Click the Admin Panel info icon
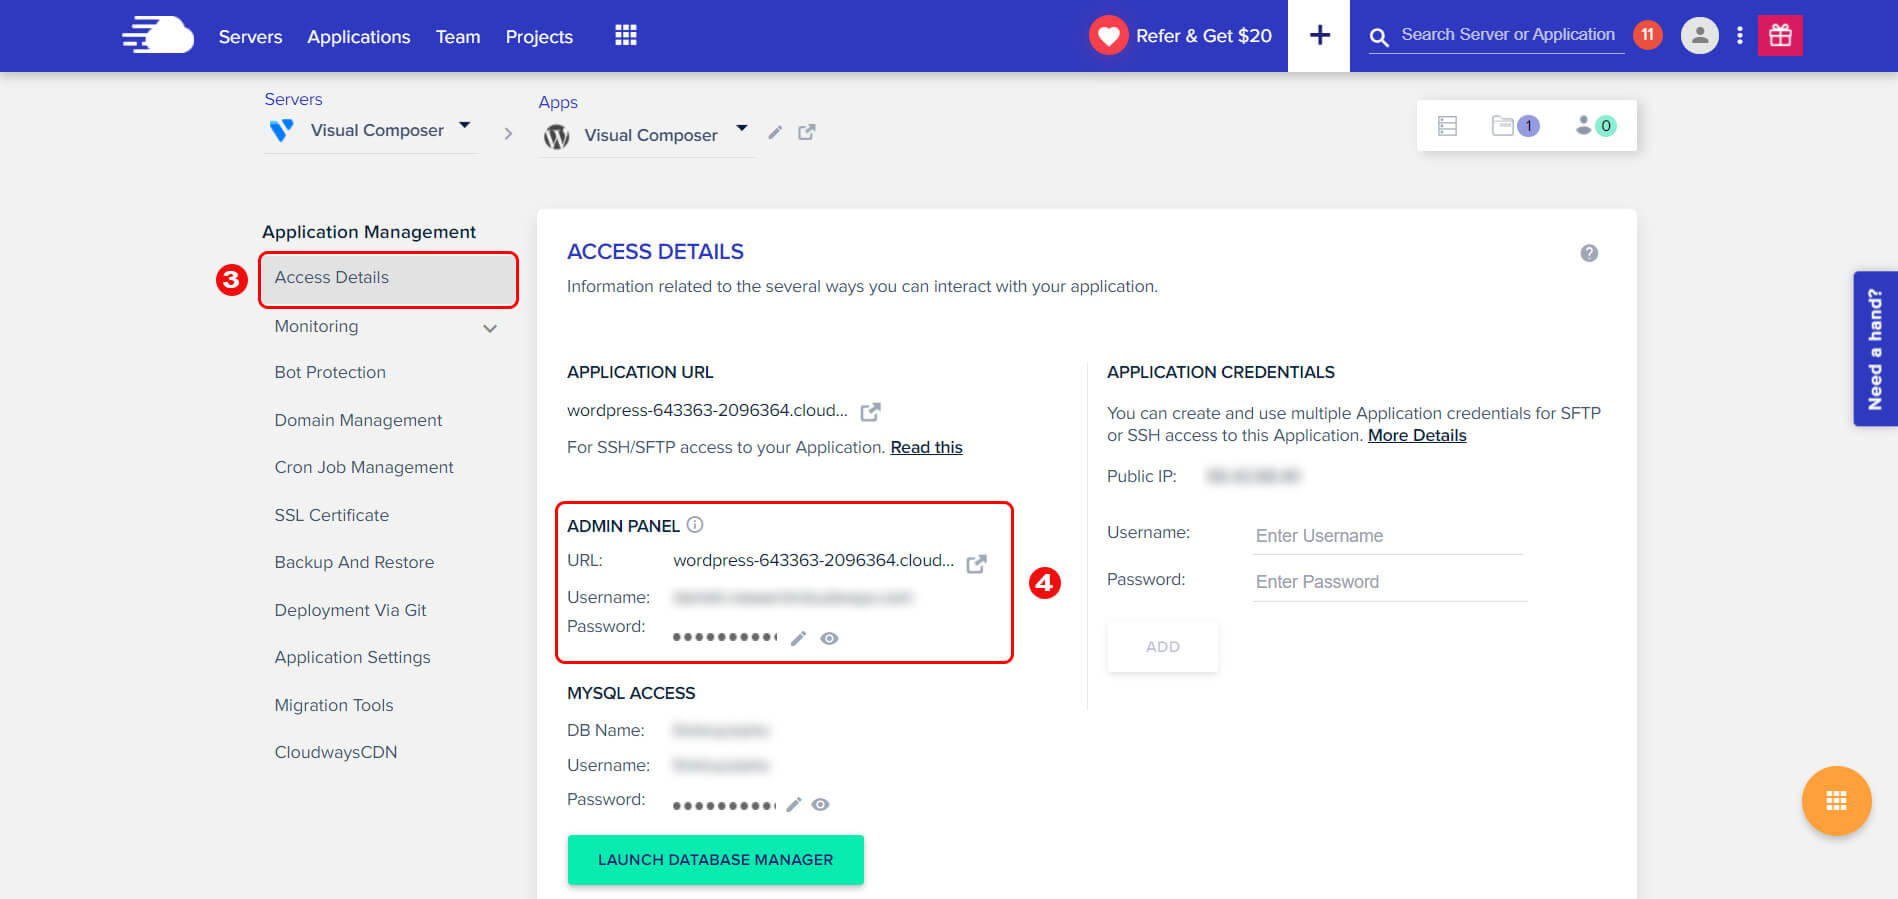The image size is (1898, 899). 695,525
